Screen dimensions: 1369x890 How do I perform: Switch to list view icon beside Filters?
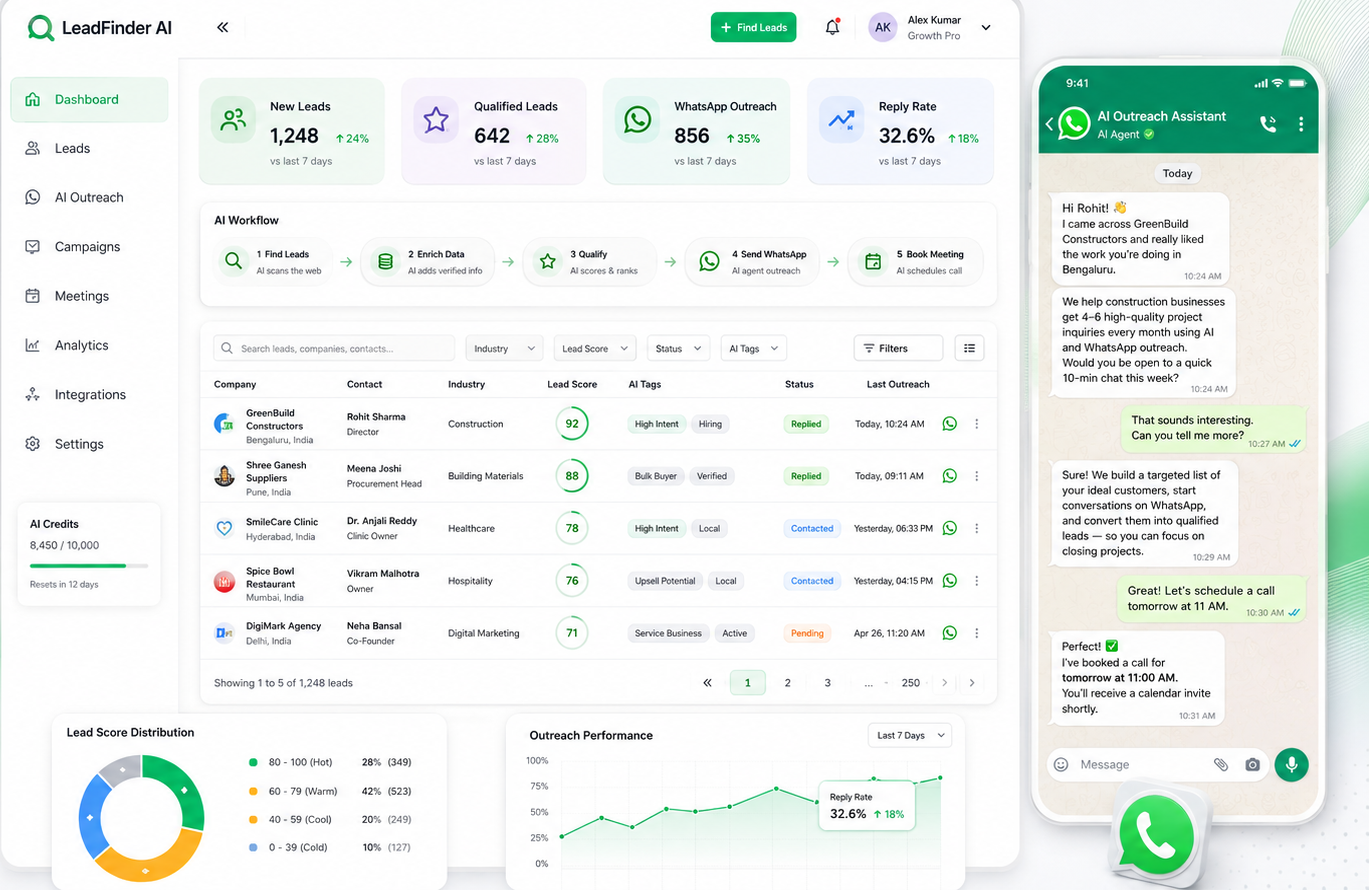click(x=969, y=348)
